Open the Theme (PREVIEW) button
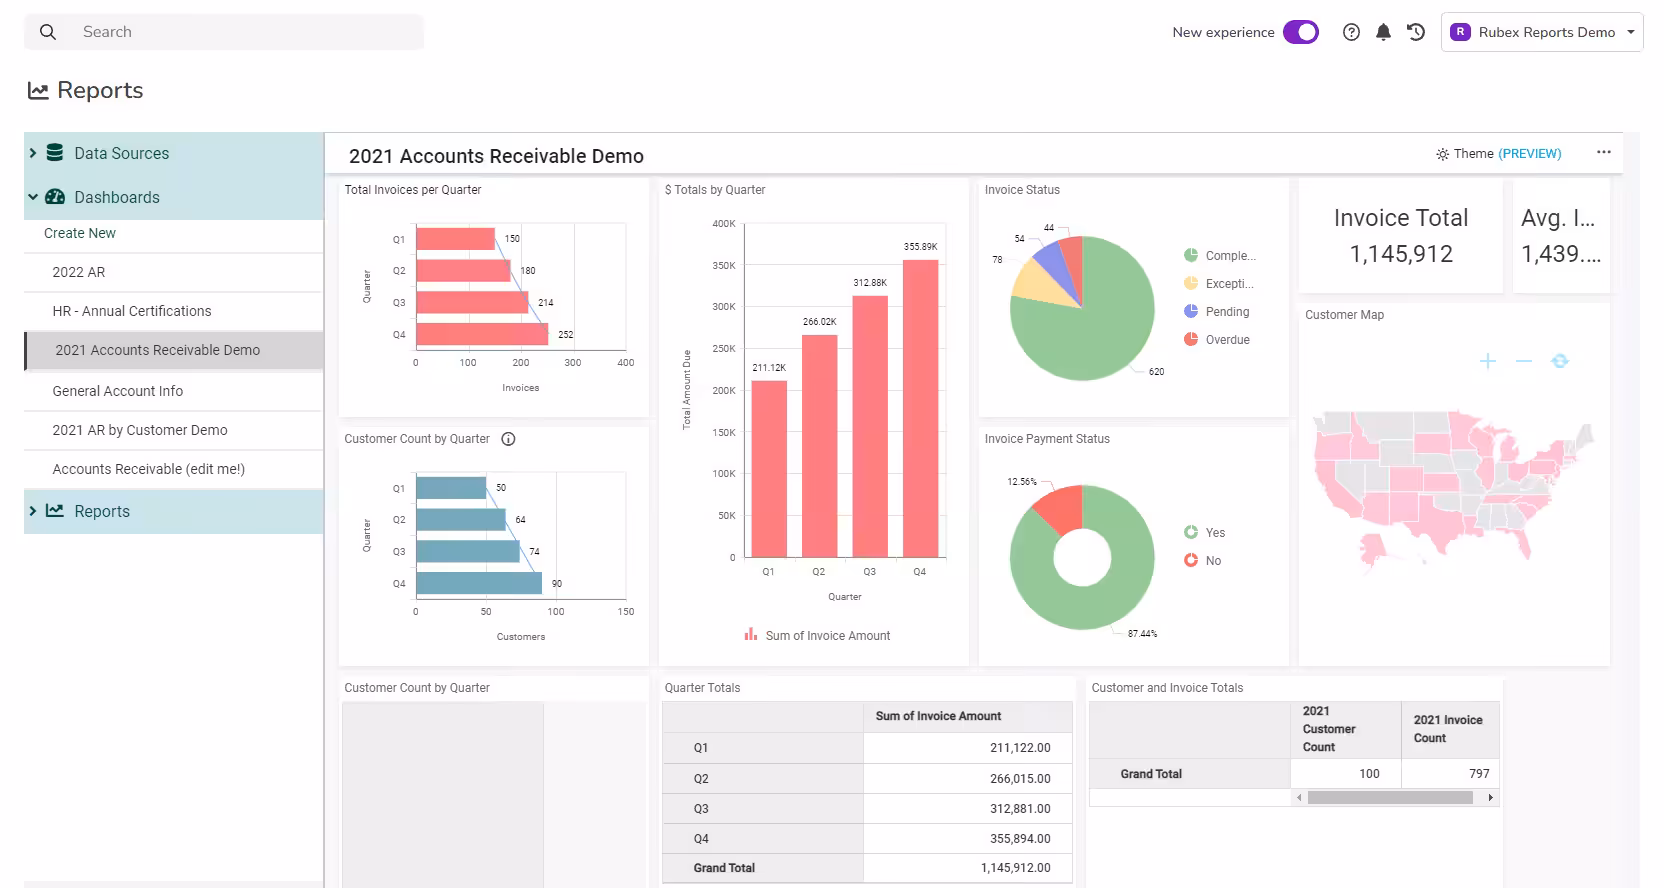The image size is (1664, 888). (x=1498, y=154)
